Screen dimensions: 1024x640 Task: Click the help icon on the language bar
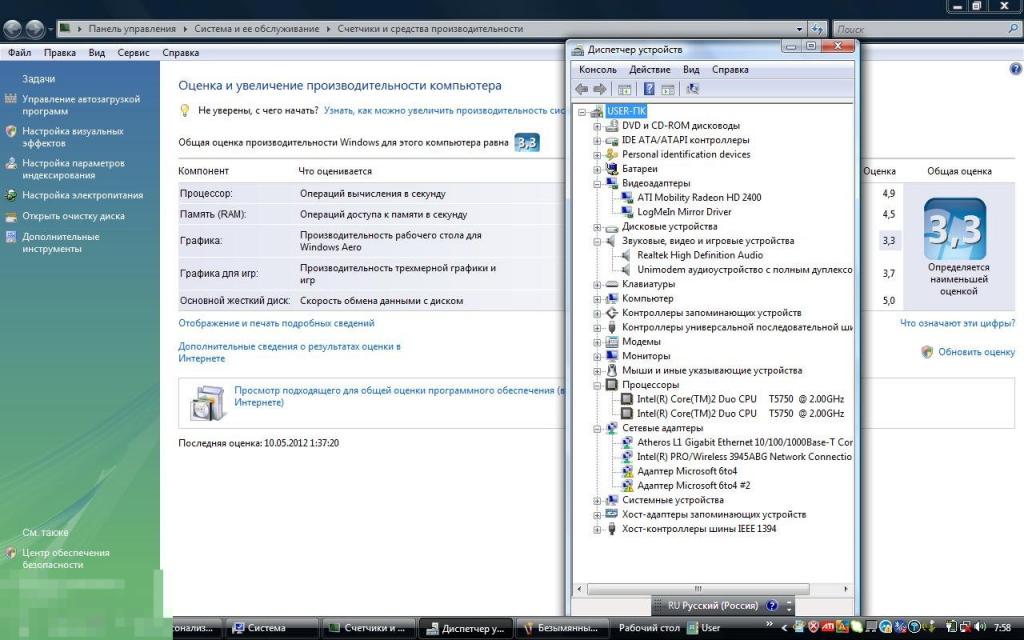772,605
